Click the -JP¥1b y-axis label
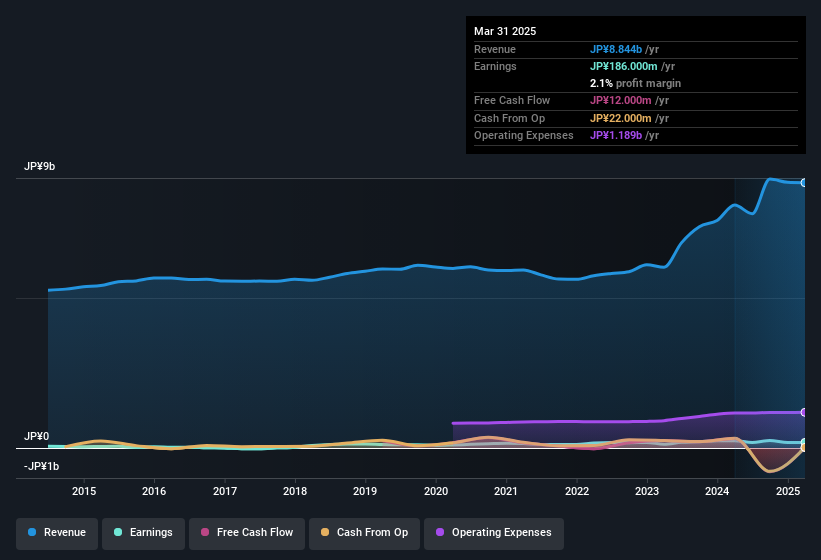821x560 pixels. point(41,466)
